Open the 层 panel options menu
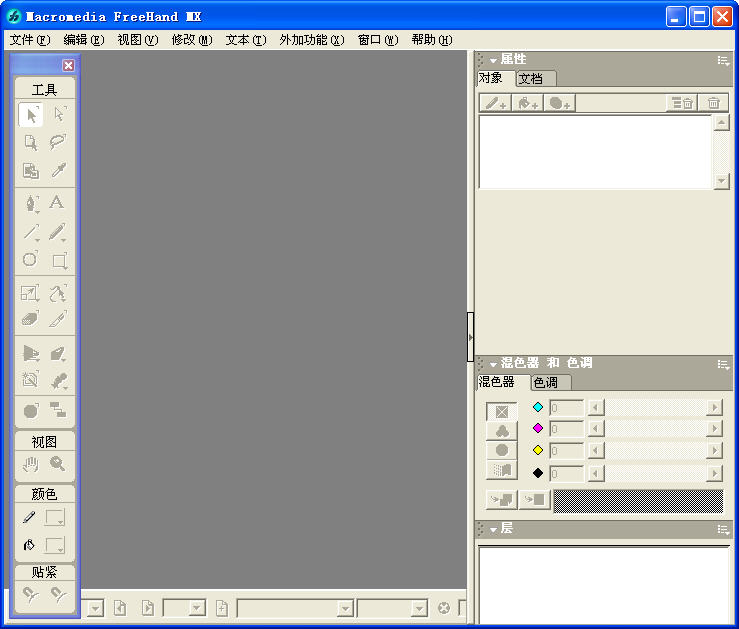Viewport: 739px width, 629px height. [x=723, y=530]
